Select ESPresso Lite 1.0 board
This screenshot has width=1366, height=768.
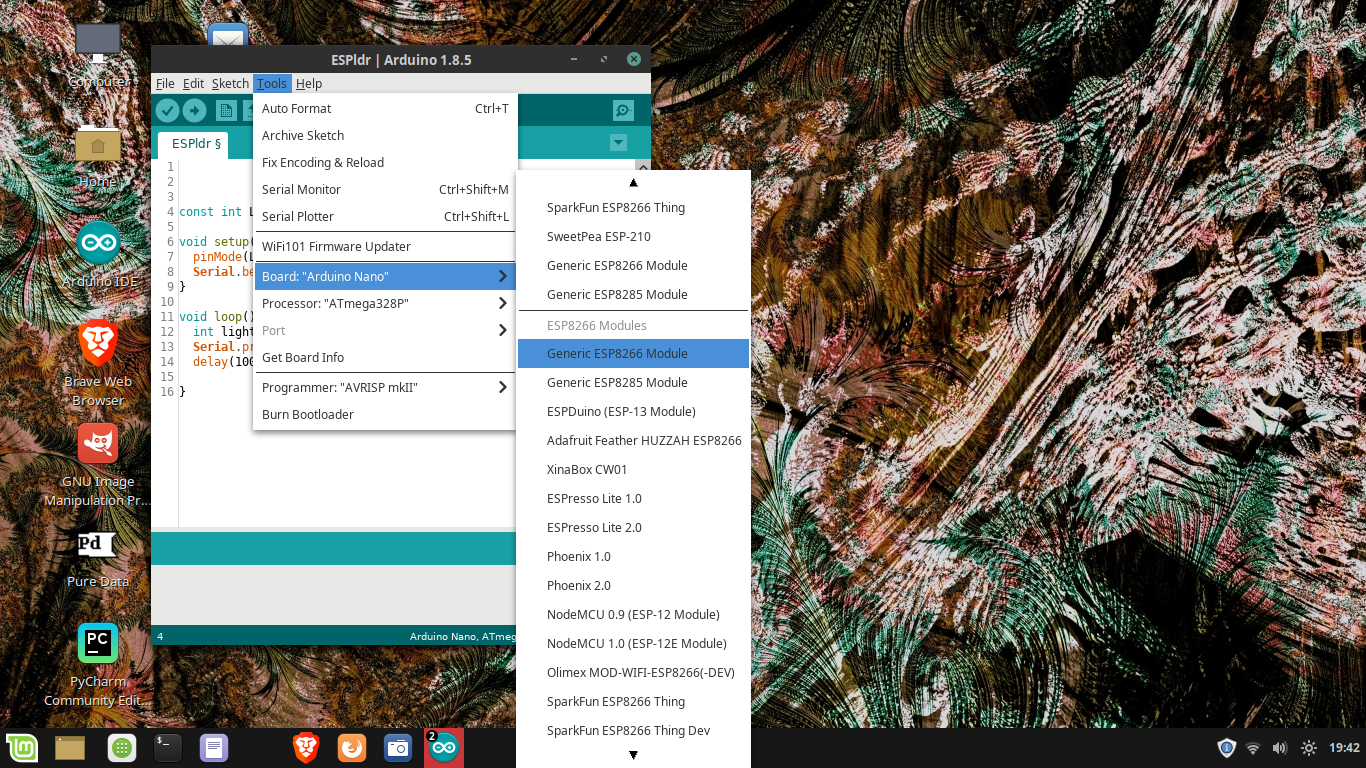click(633, 498)
